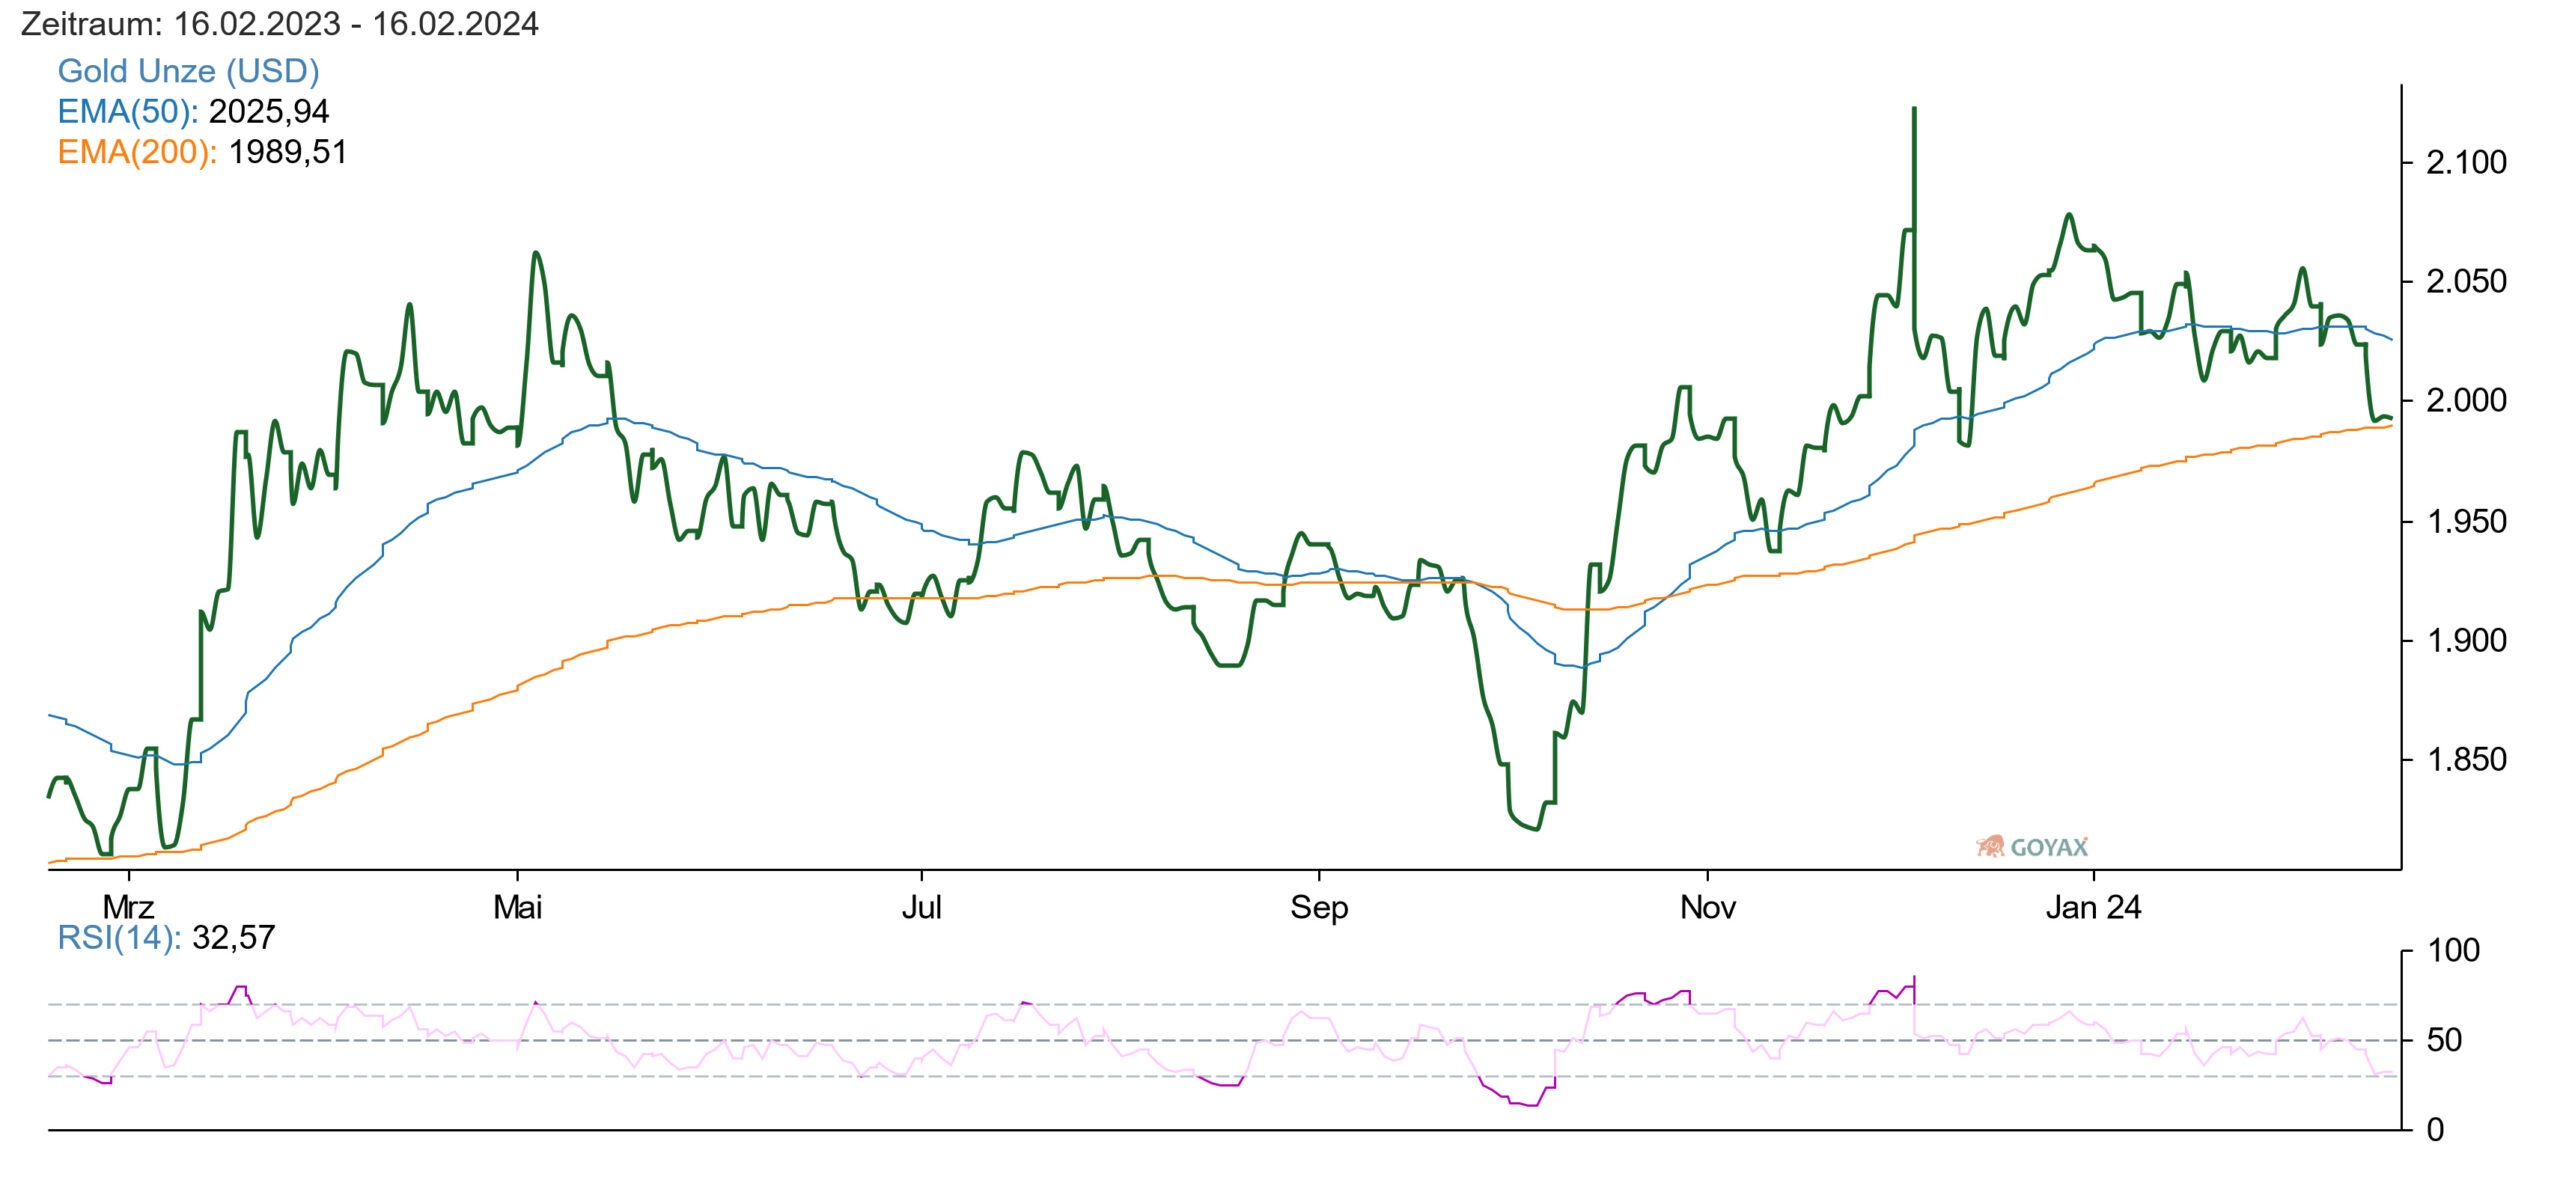The height and width of the screenshot is (1201, 2560).
Task: Click the RSI axis label 50
Action: click(x=2444, y=1041)
